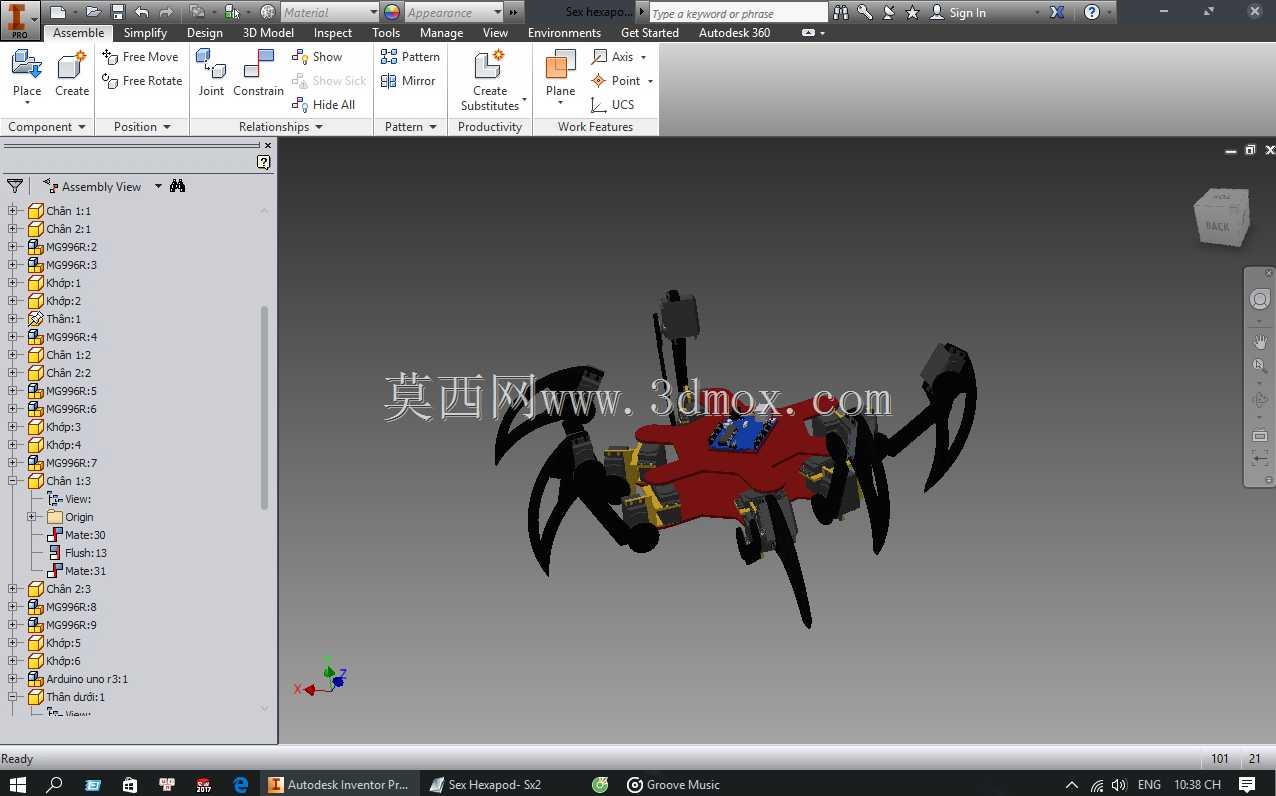Open the Pattern component tool
Image resolution: width=1276 pixels, height=796 pixels.
tap(410, 57)
